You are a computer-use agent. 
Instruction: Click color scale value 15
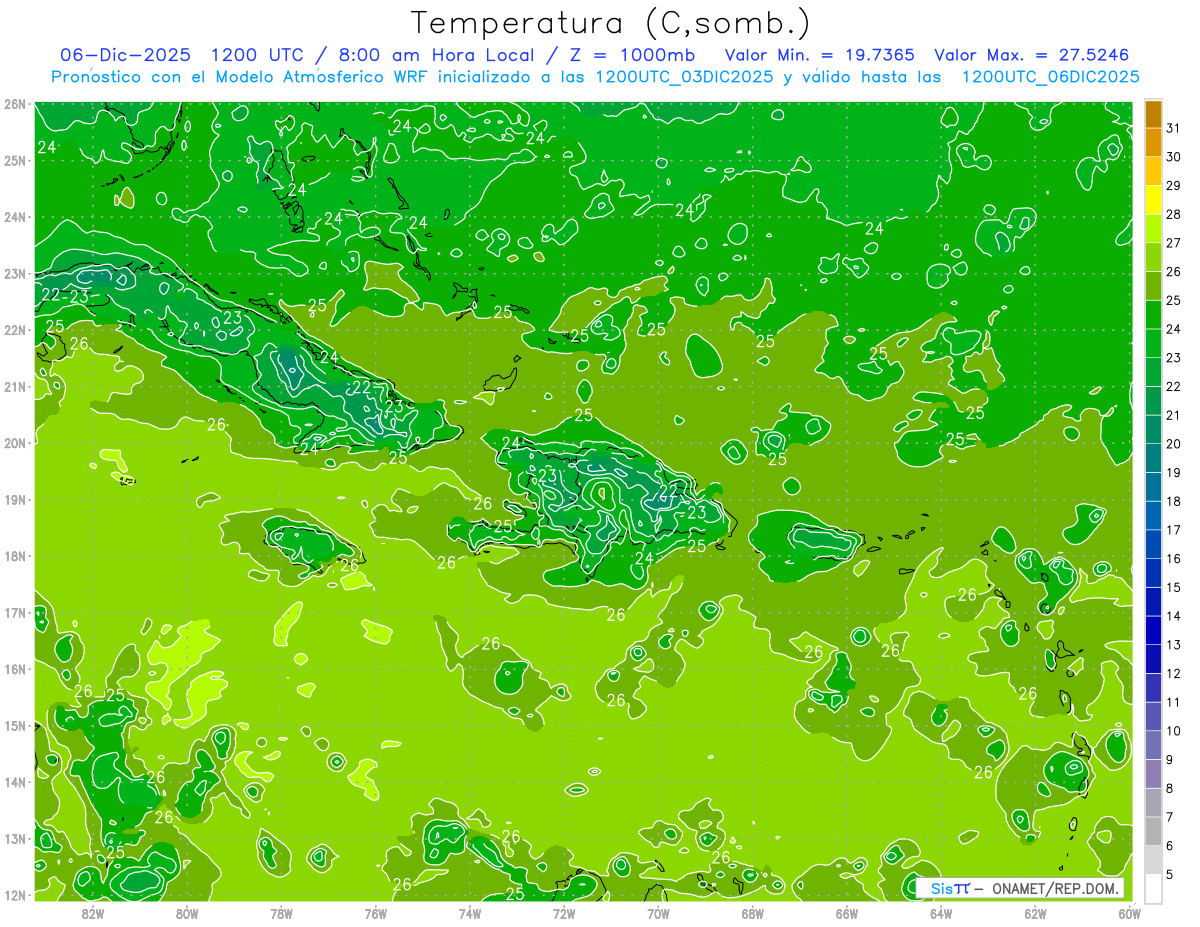(x=1174, y=587)
